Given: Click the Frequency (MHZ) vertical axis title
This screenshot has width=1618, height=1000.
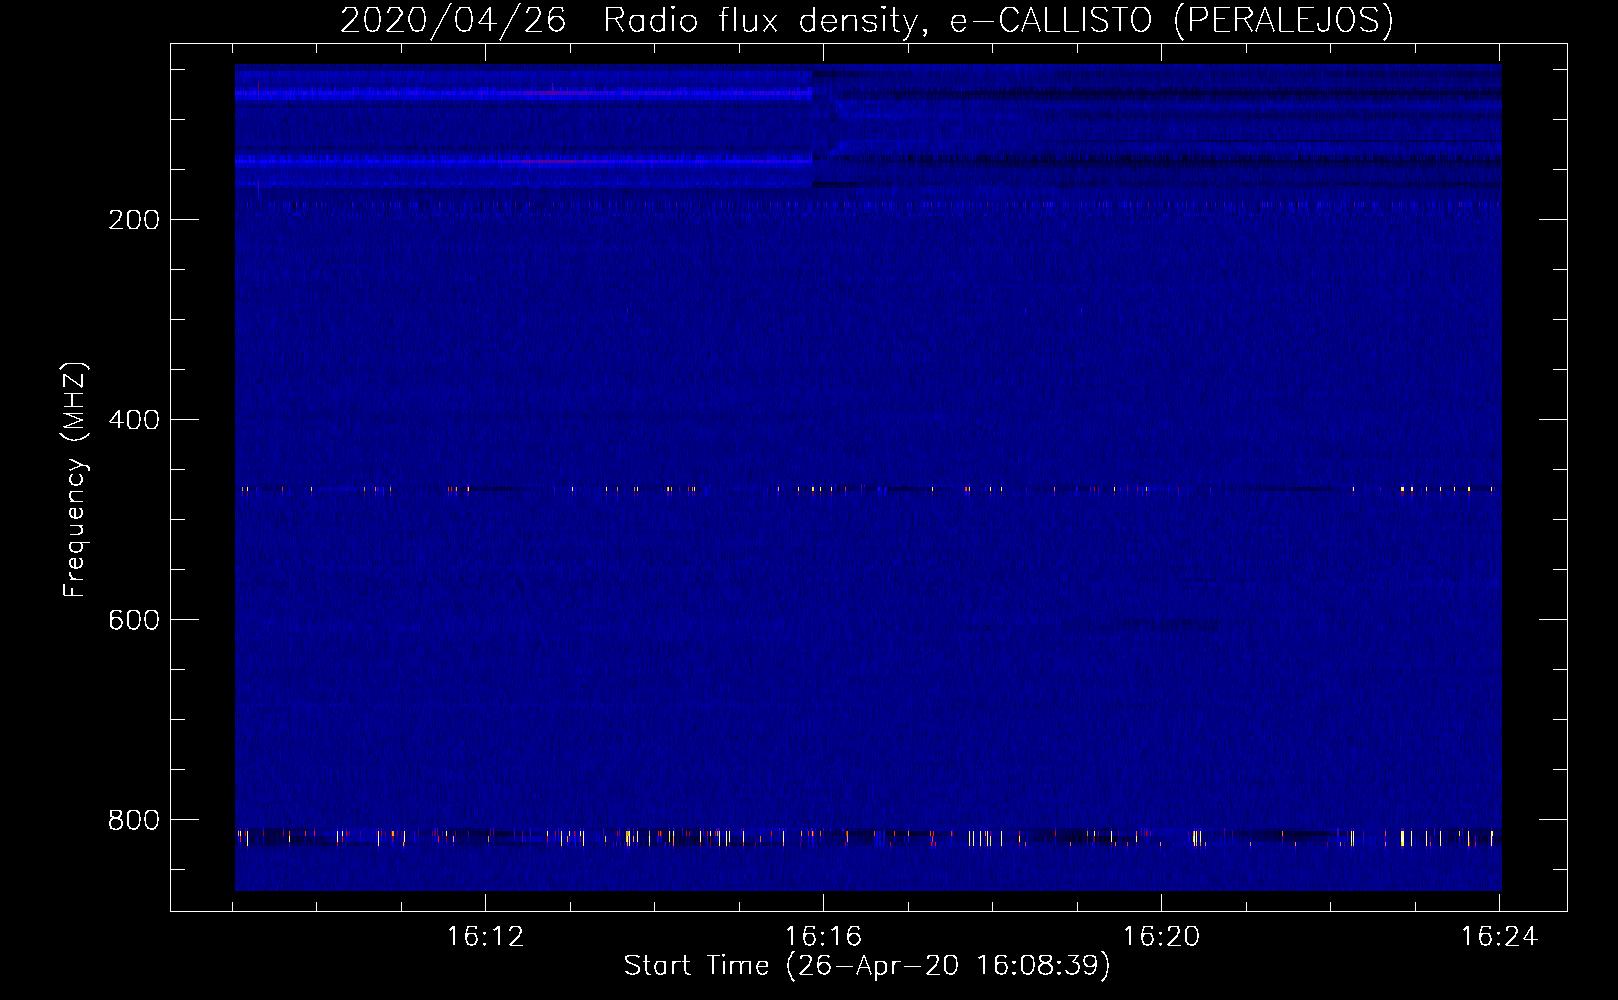Looking at the screenshot, I should [75, 480].
